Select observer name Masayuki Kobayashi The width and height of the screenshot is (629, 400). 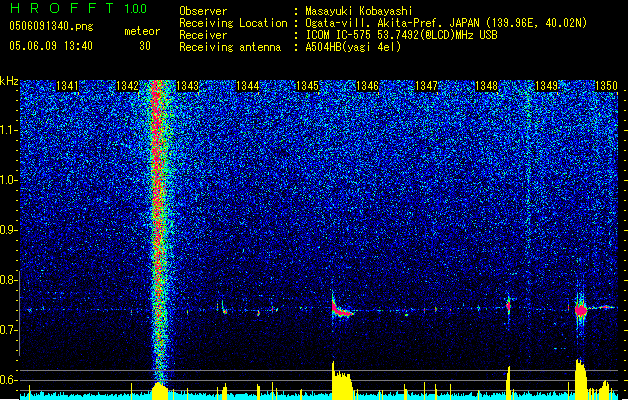pyautogui.click(x=359, y=11)
